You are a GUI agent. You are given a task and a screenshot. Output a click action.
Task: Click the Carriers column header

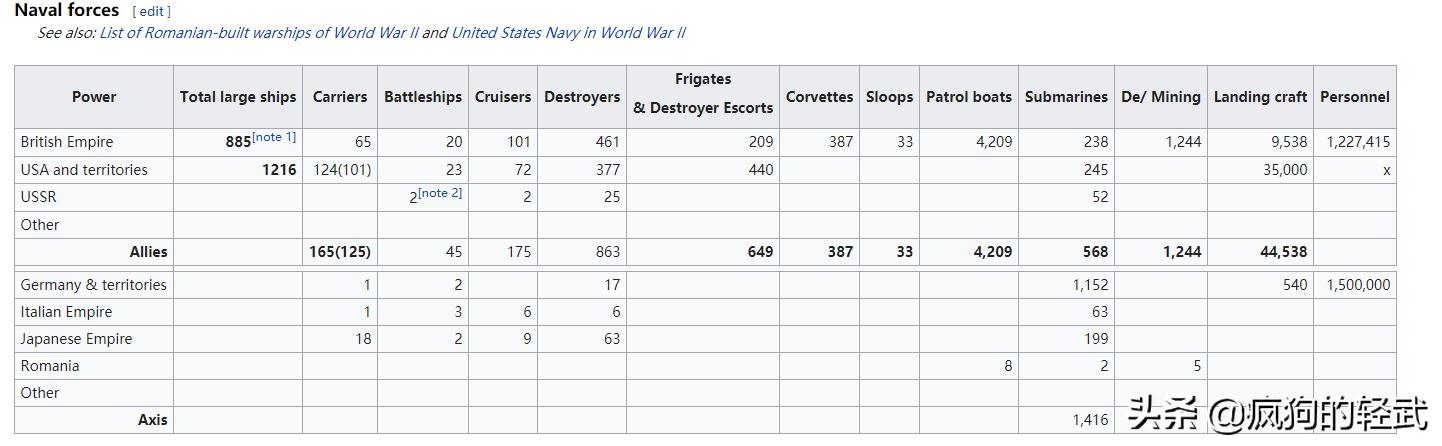pyautogui.click(x=340, y=97)
